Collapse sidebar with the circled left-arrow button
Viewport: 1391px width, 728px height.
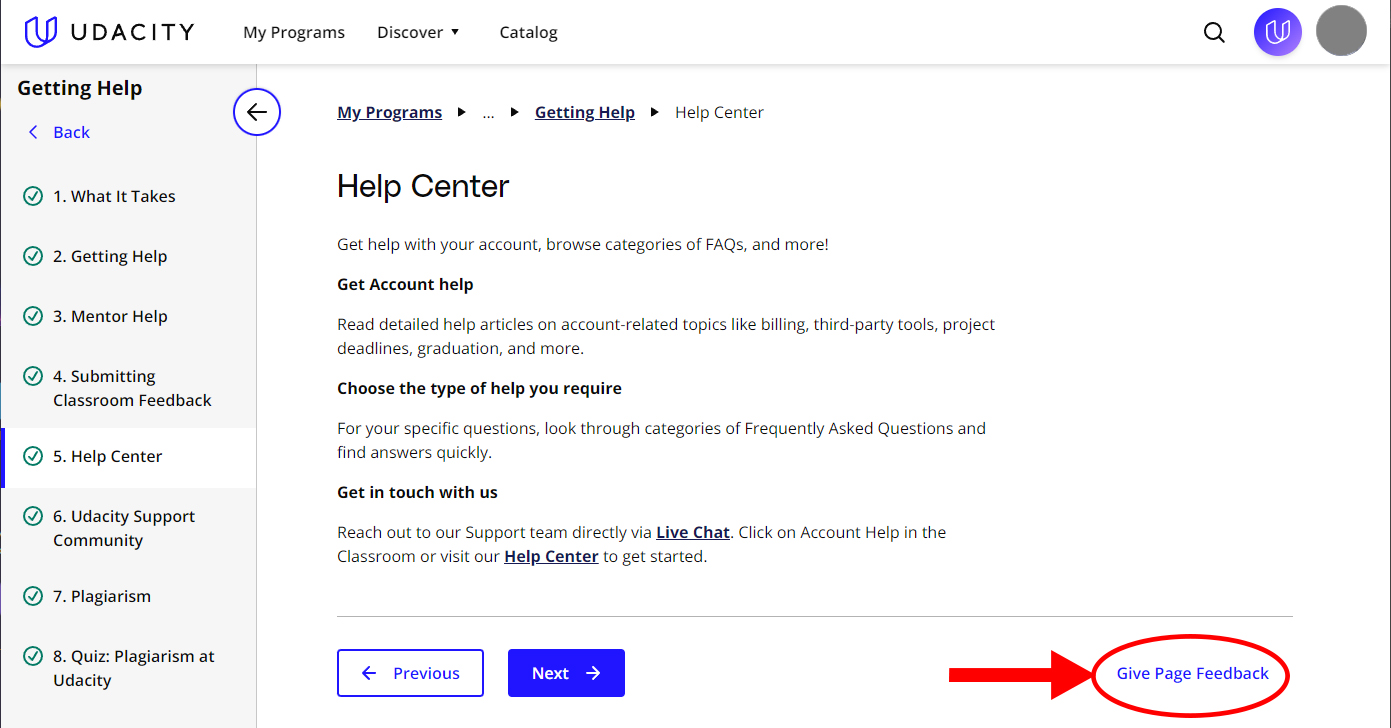pos(257,112)
